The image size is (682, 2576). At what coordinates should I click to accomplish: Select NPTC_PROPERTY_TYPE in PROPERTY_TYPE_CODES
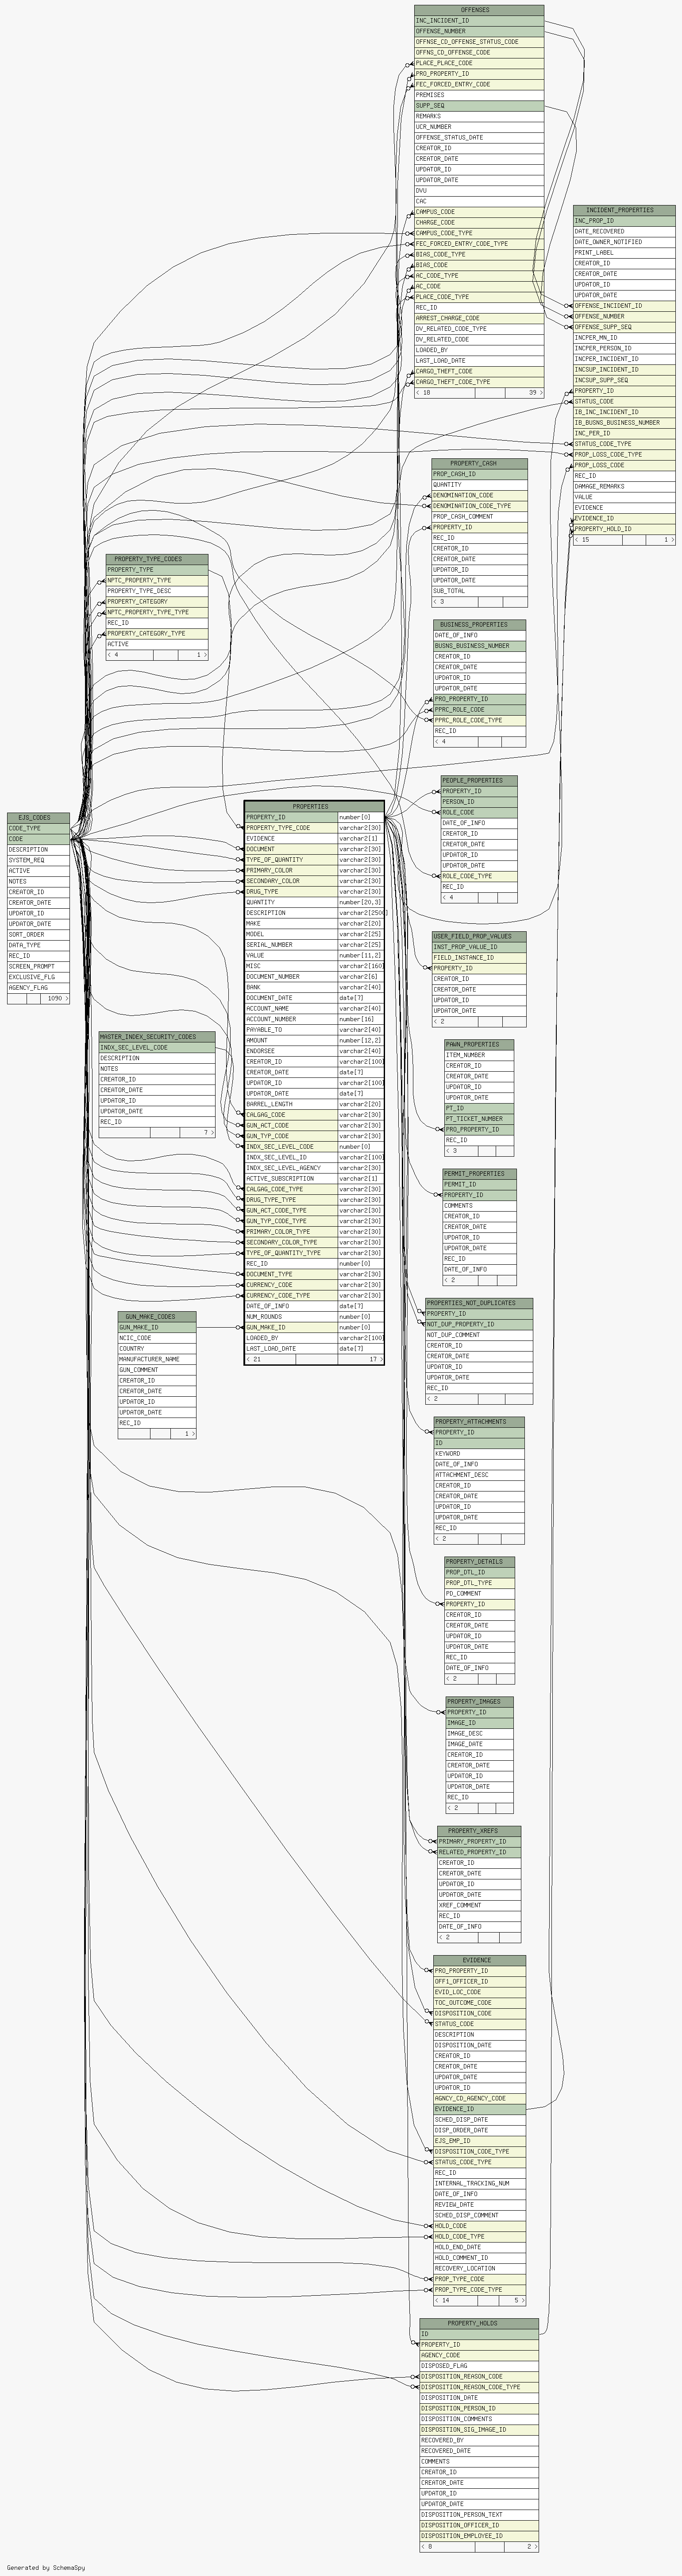157,580
